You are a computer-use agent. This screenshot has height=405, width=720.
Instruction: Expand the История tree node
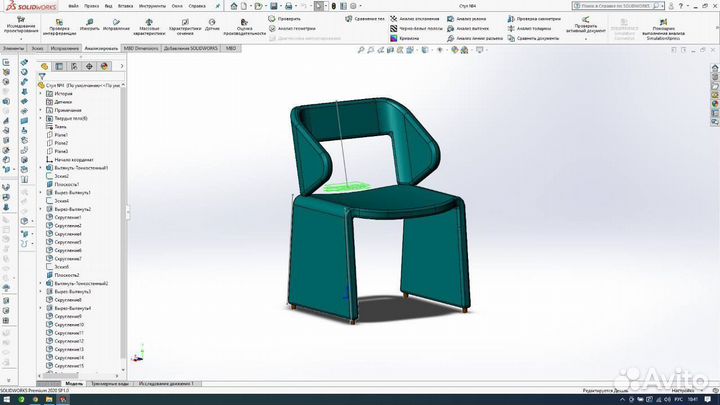41,94
